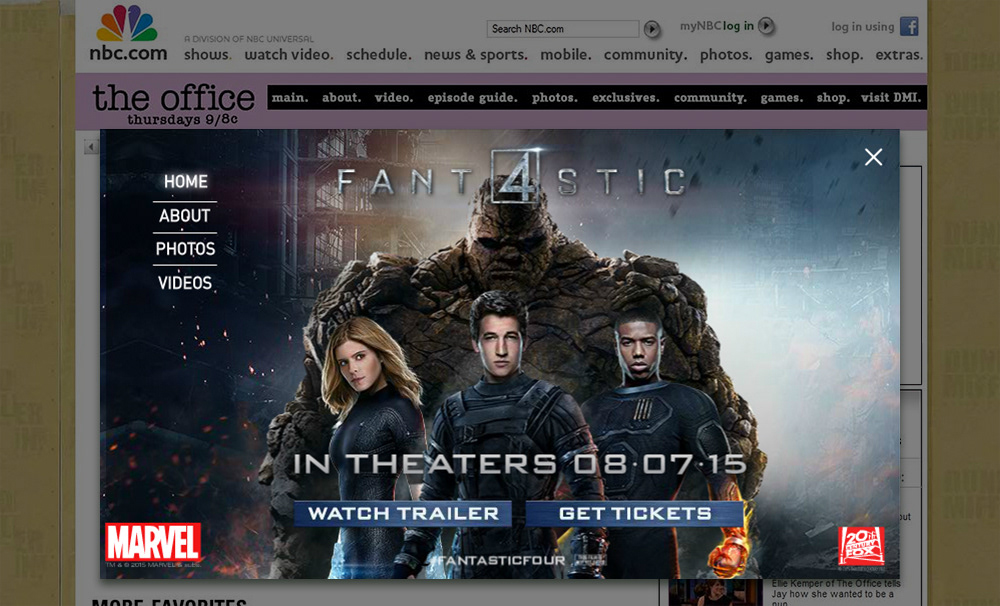The height and width of the screenshot is (606, 1000).
Task: Click the GET TICKETS button
Action: pyautogui.click(x=635, y=514)
